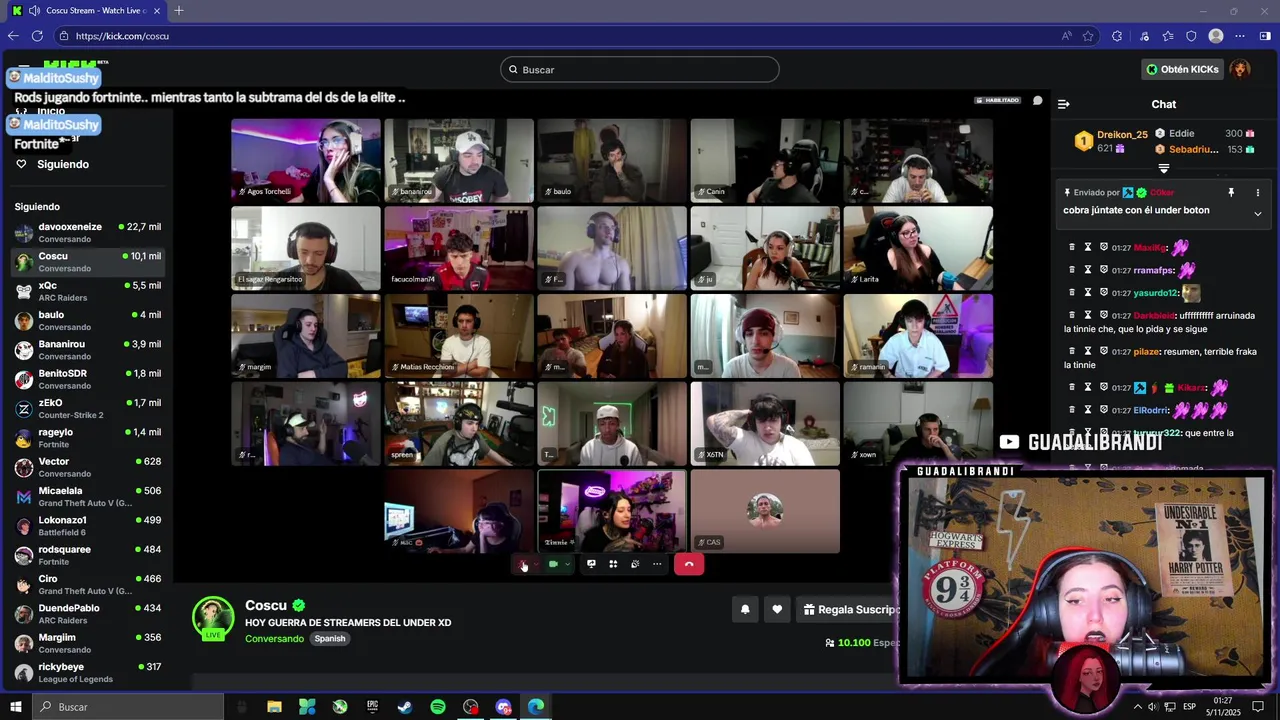Expand the gift leaderboard arrow
The height and width of the screenshot is (720, 1280).
coord(1164,168)
